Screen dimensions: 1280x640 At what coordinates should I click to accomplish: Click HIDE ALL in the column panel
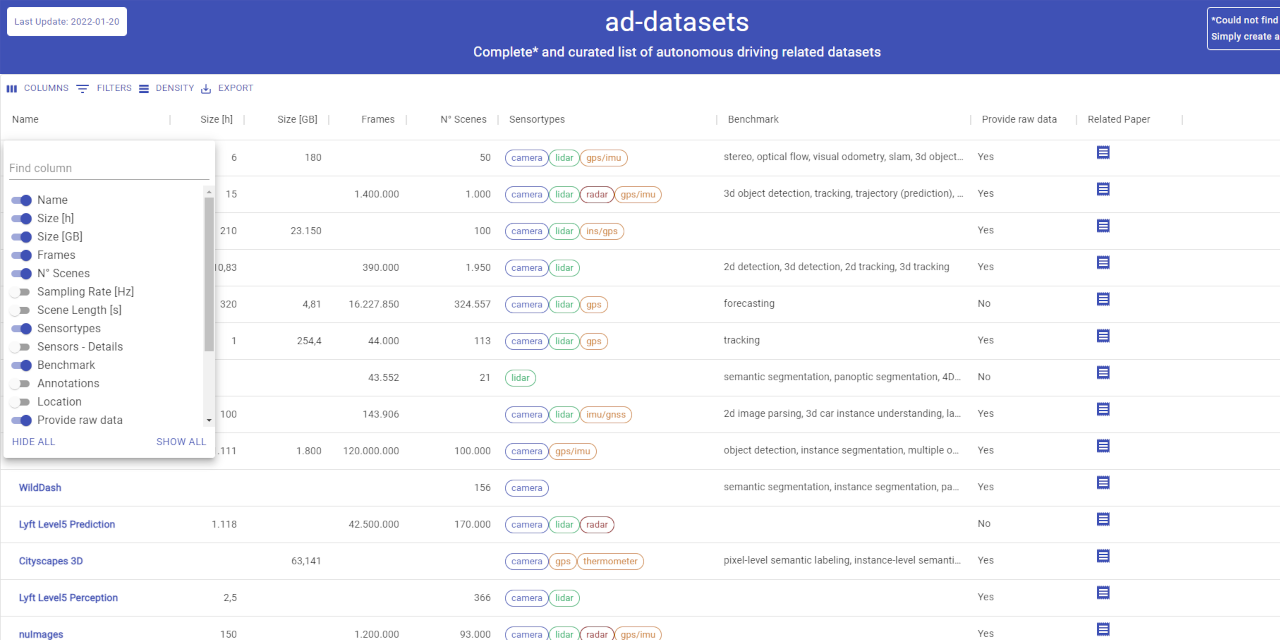coord(33,441)
